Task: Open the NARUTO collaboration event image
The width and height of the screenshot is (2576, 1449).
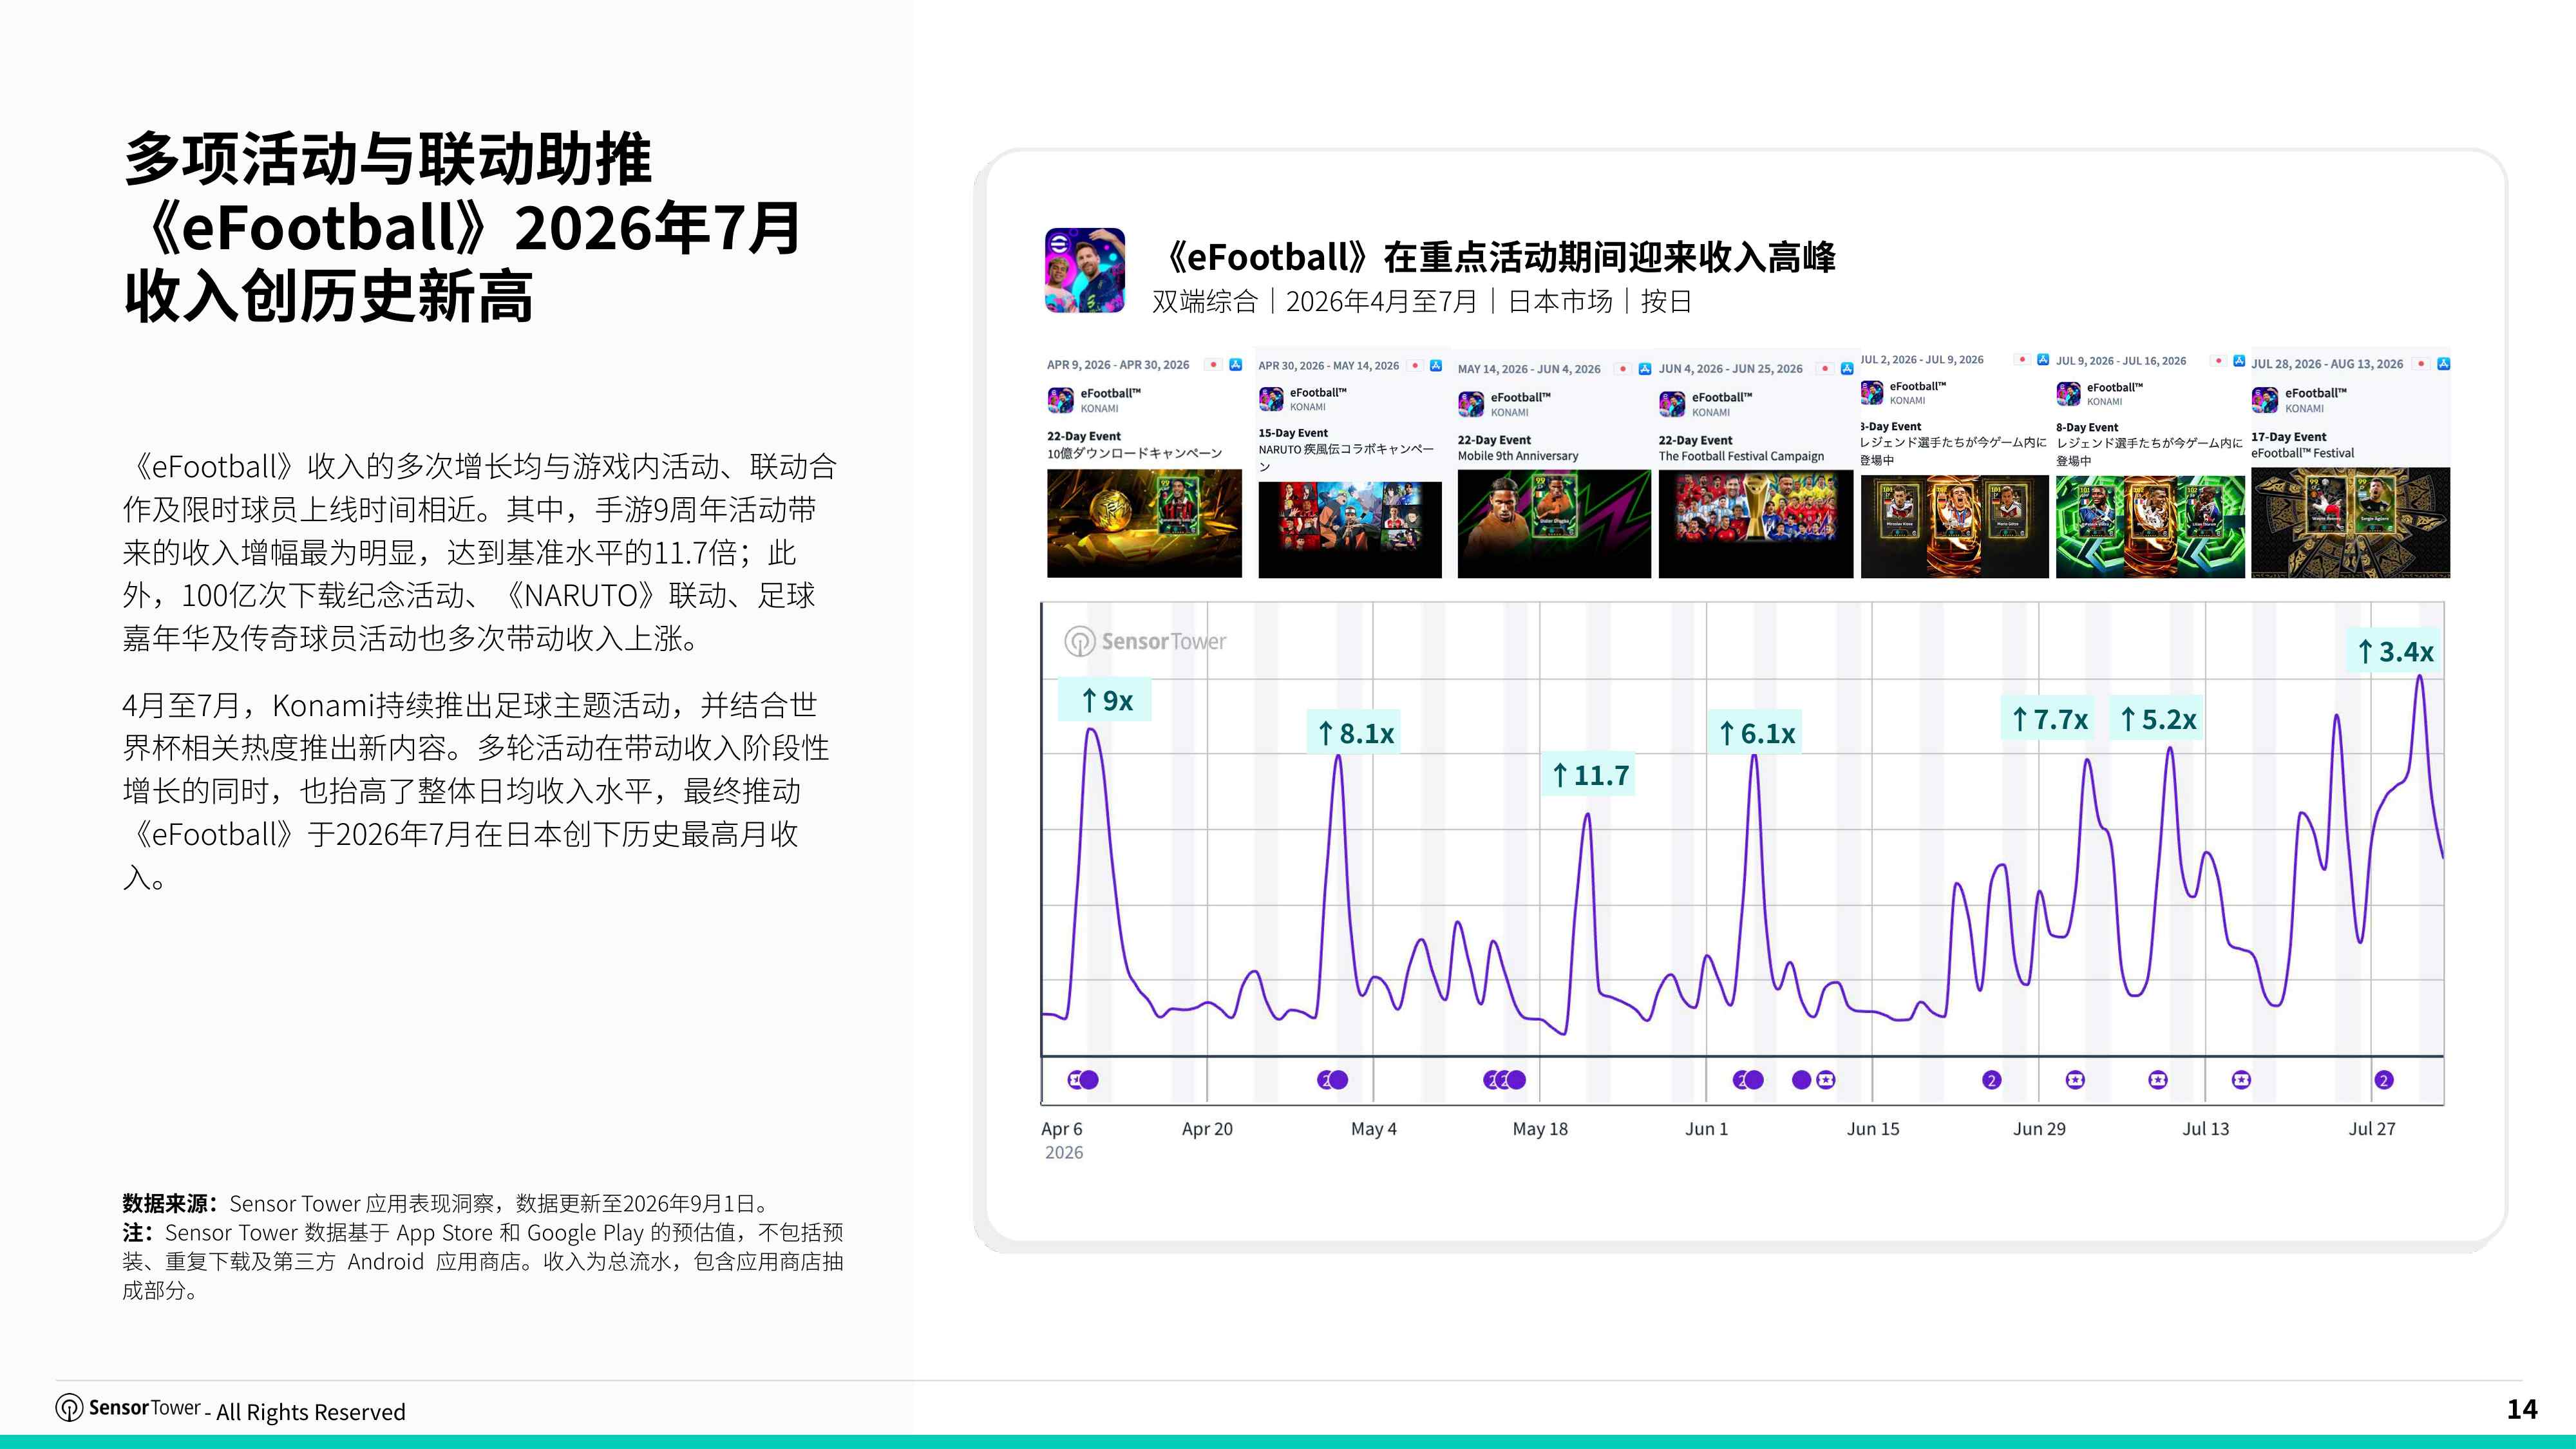Action: coord(1350,530)
